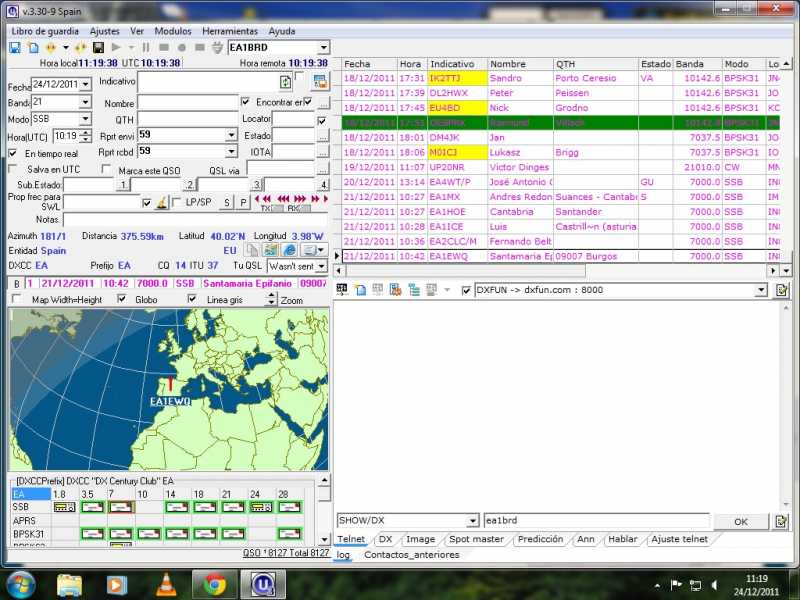800x600 pixels.
Task: Click the Indicativo callsign input field
Action: [x=206, y=81]
